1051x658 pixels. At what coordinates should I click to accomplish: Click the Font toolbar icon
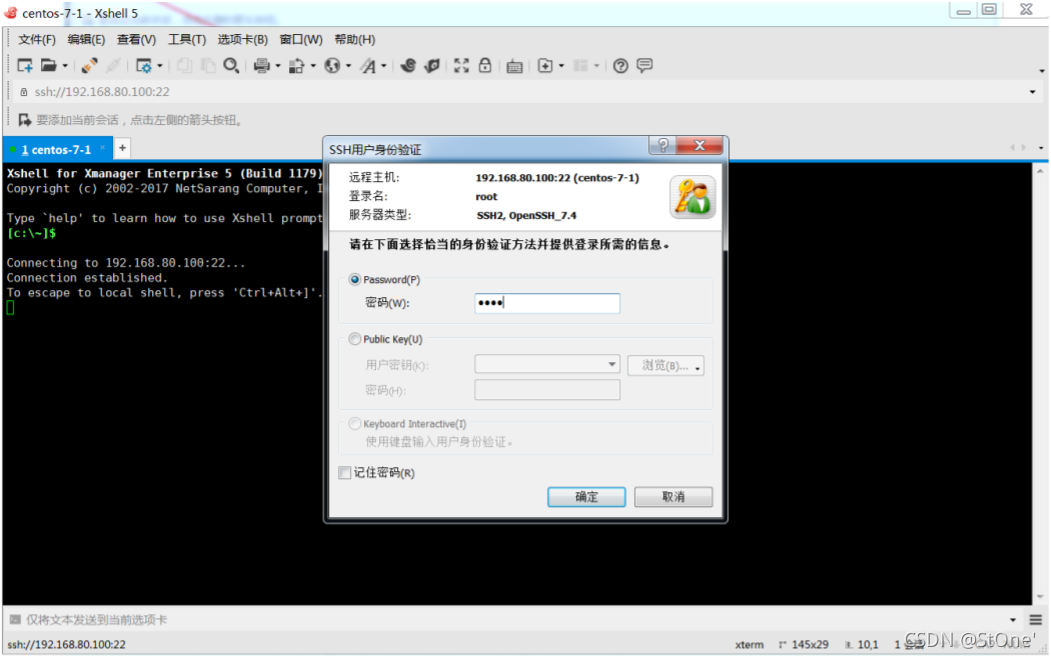point(368,65)
